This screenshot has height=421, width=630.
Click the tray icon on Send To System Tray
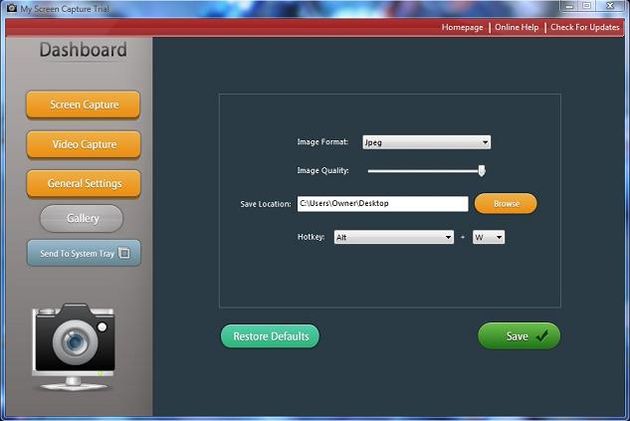click(x=124, y=253)
